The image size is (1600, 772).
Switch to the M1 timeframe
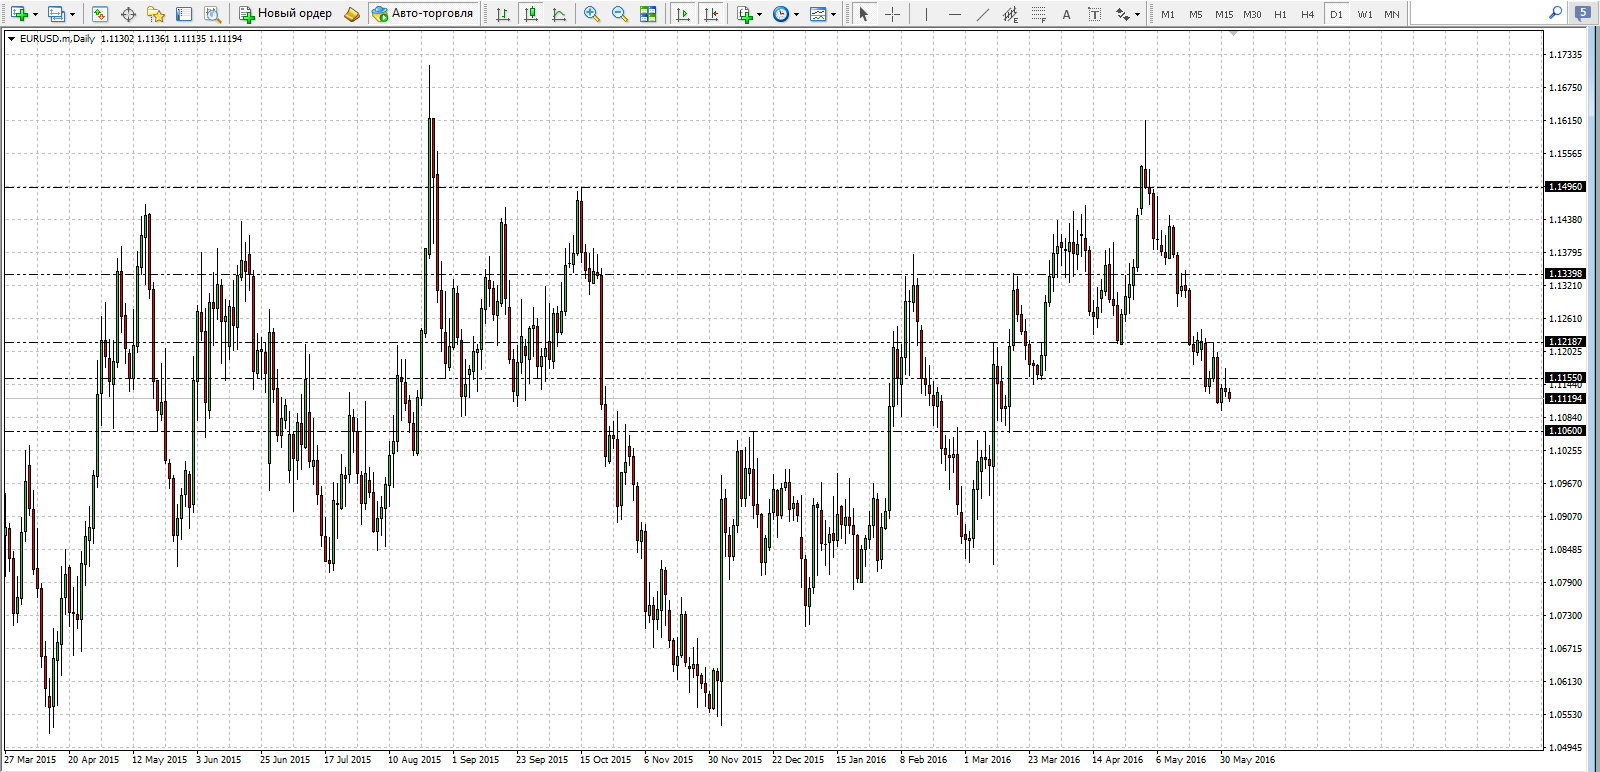[x=1168, y=14]
